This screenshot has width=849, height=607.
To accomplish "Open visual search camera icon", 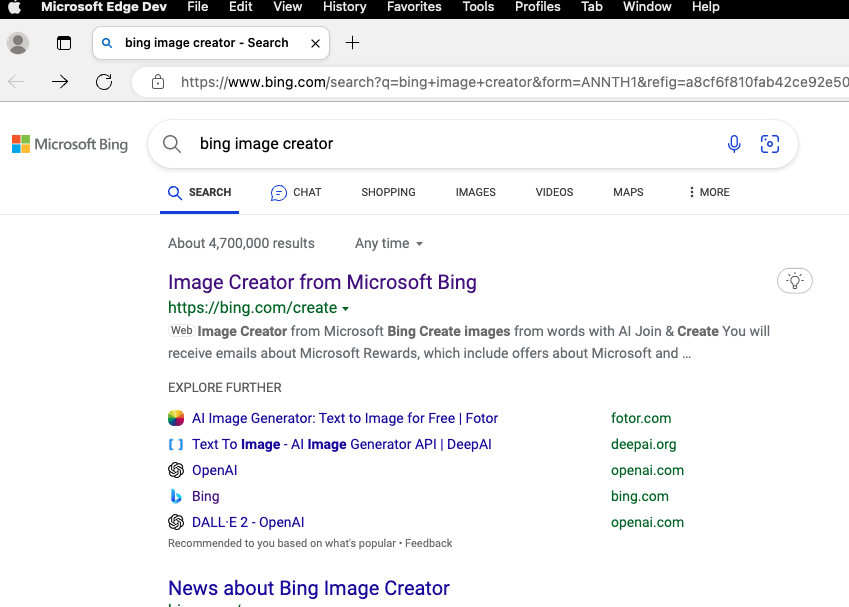I will pos(770,144).
